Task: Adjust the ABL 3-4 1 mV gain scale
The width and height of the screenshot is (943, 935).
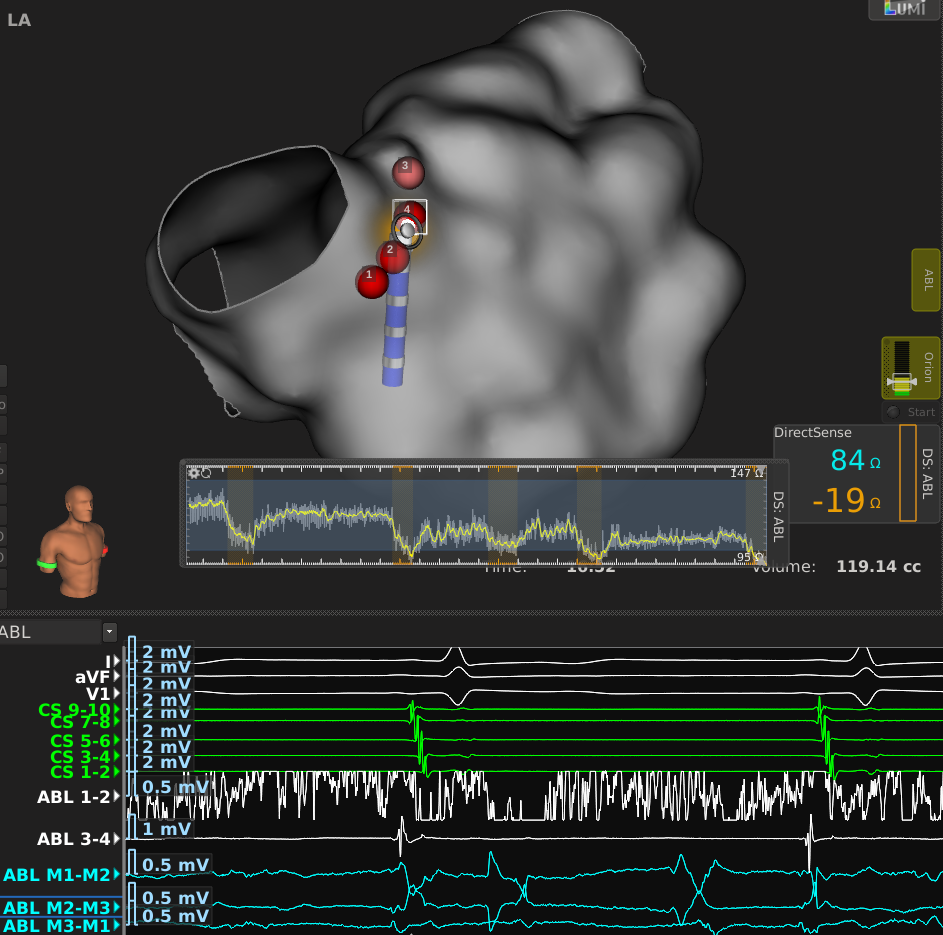Action: (x=165, y=829)
